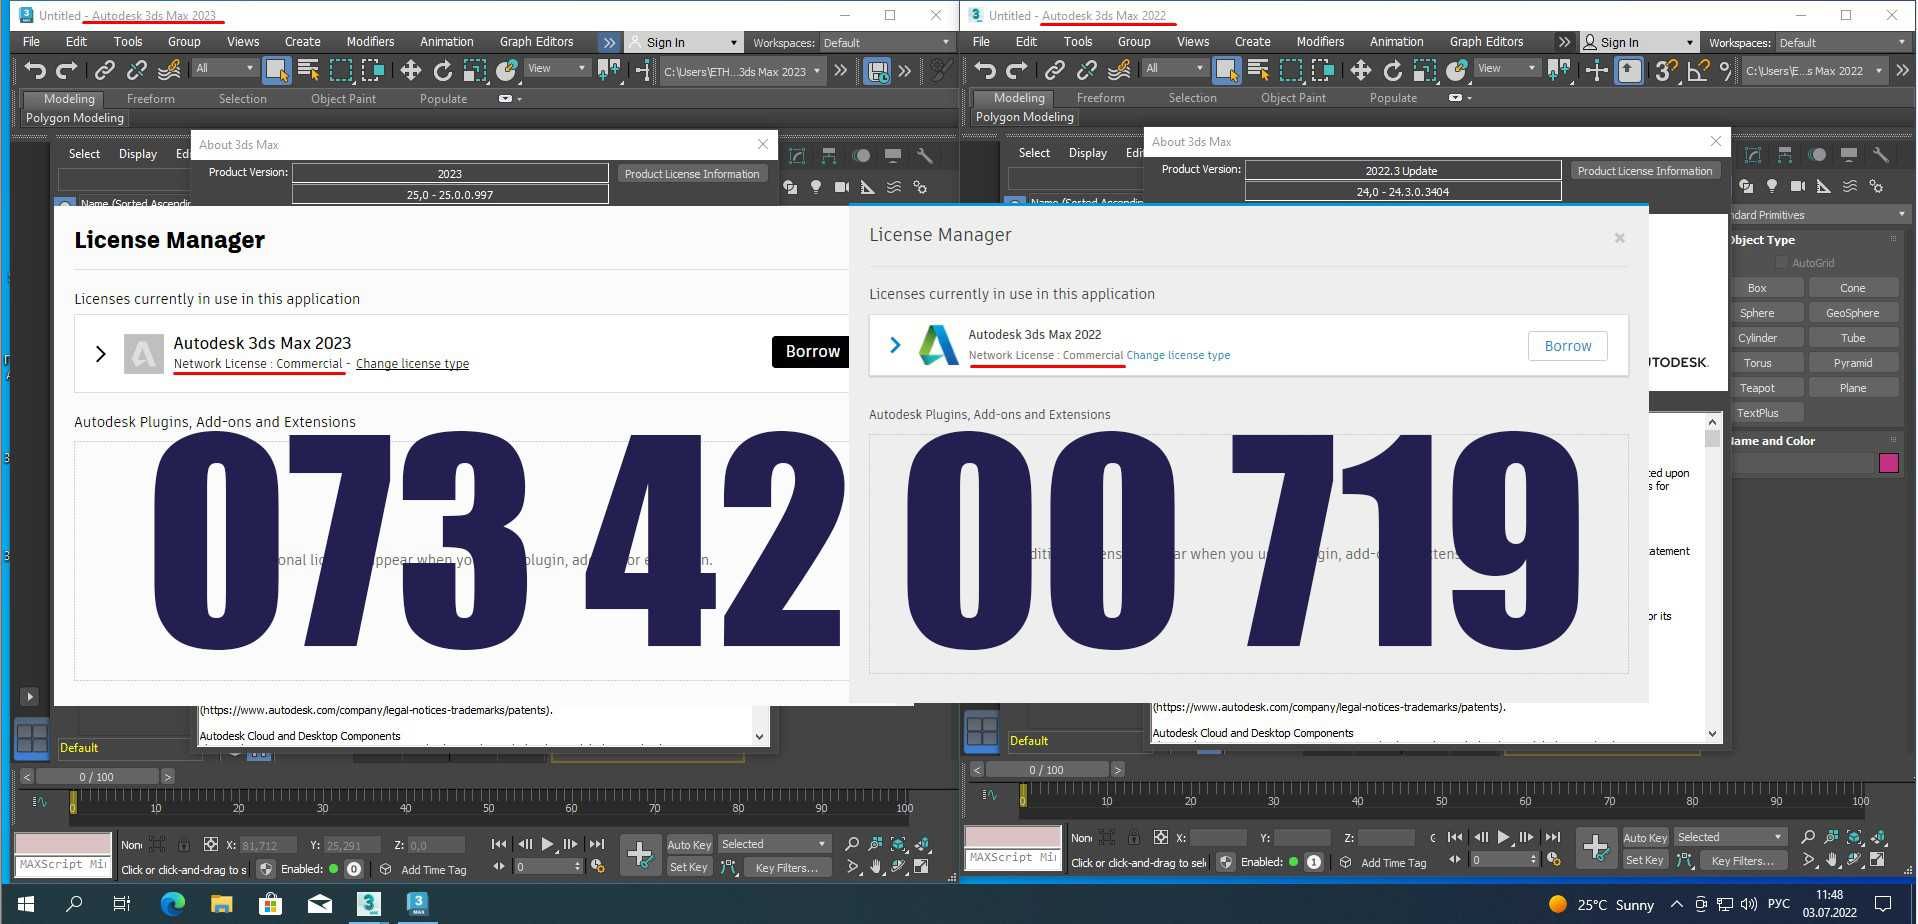Open Workspaces dropdown in 3ds Max 2022

pos(1842,43)
